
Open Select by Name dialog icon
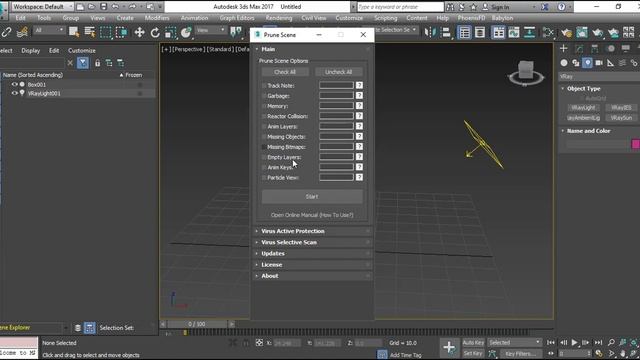pyautogui.click(x=89, y=32)
